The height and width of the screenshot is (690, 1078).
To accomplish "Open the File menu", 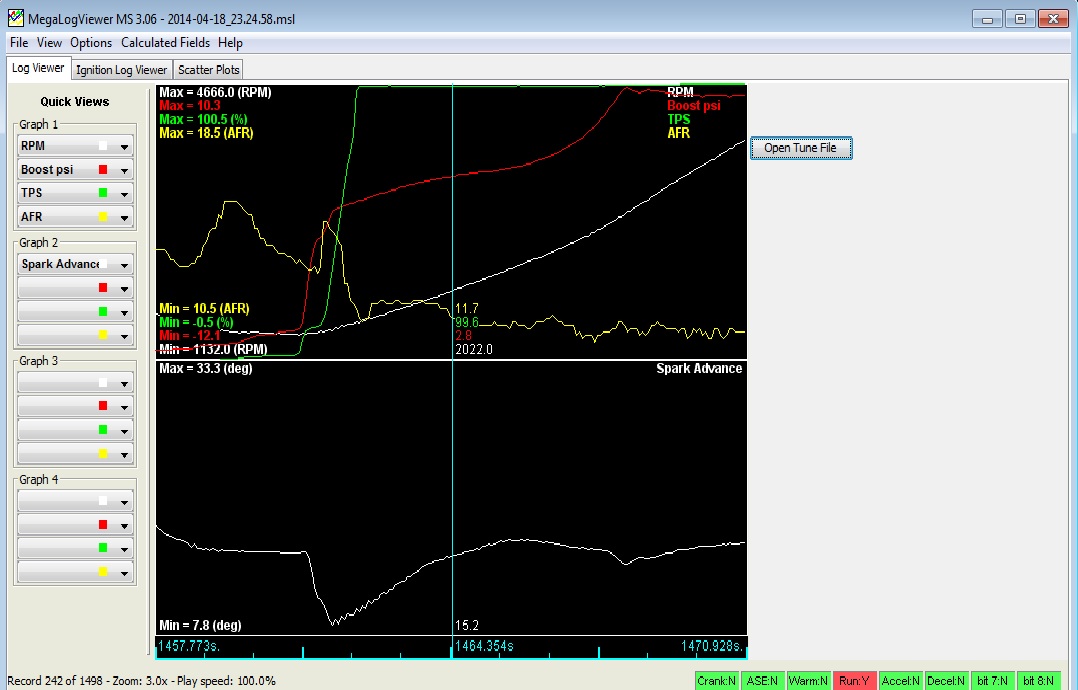I will [x=19, y=43].
